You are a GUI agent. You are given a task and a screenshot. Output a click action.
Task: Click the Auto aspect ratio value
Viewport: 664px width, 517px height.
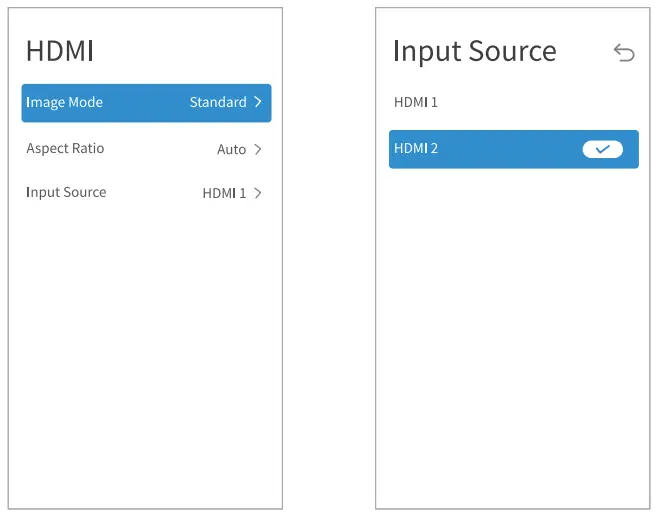click(x=231, y=149)
